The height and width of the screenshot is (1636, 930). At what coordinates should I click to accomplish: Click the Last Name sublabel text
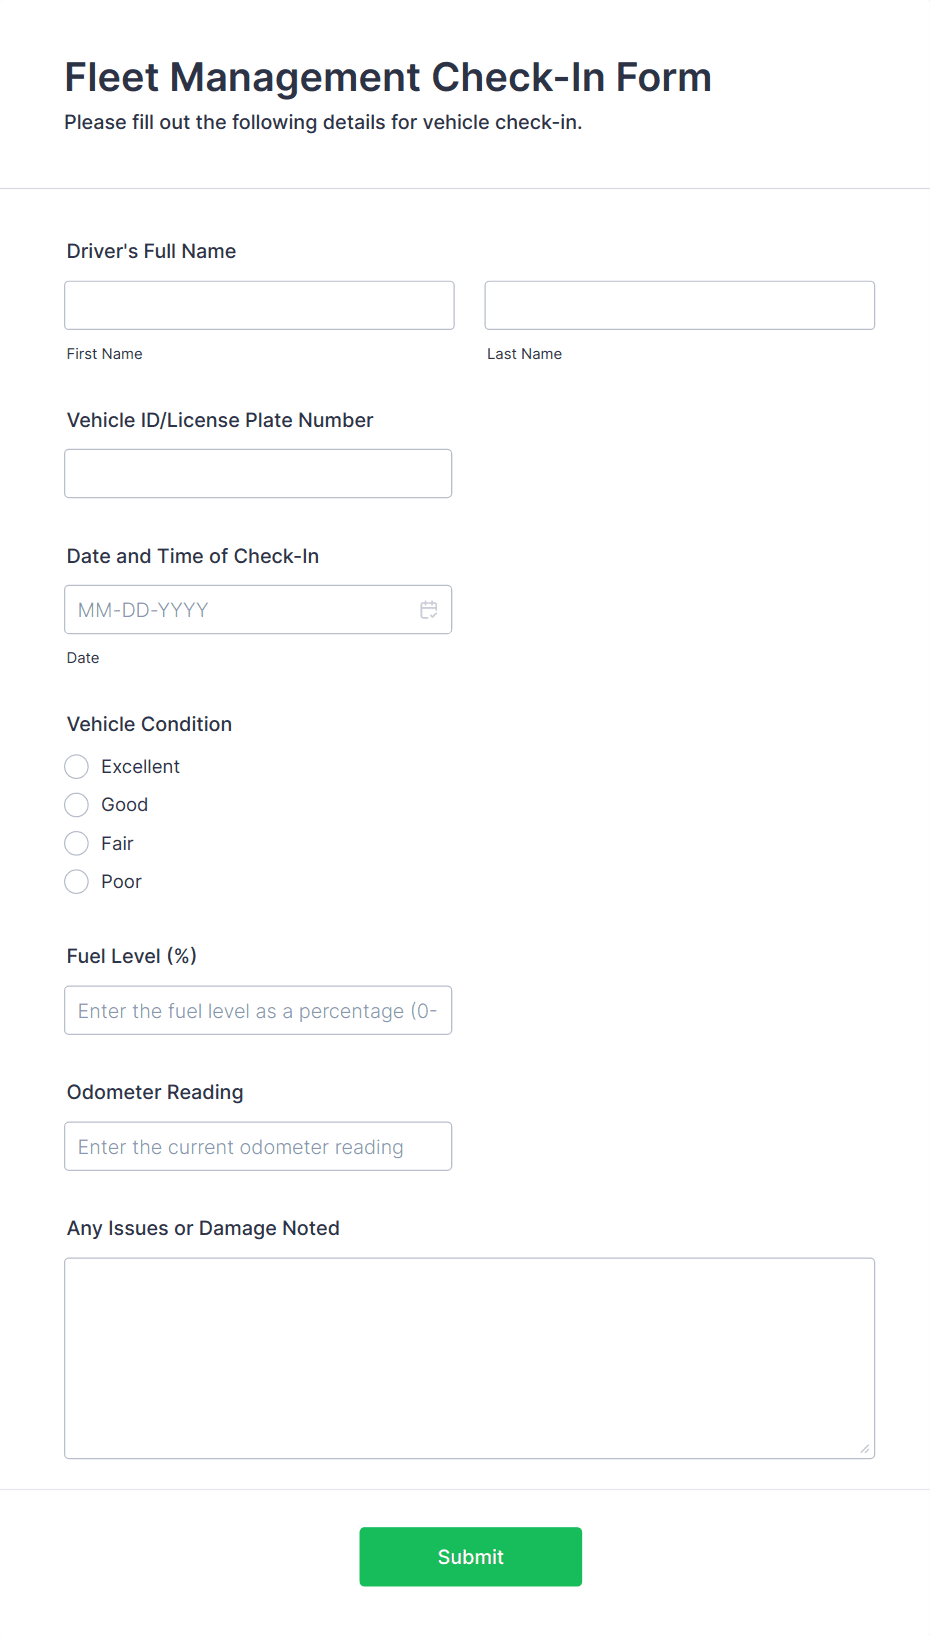click(525, 354)
